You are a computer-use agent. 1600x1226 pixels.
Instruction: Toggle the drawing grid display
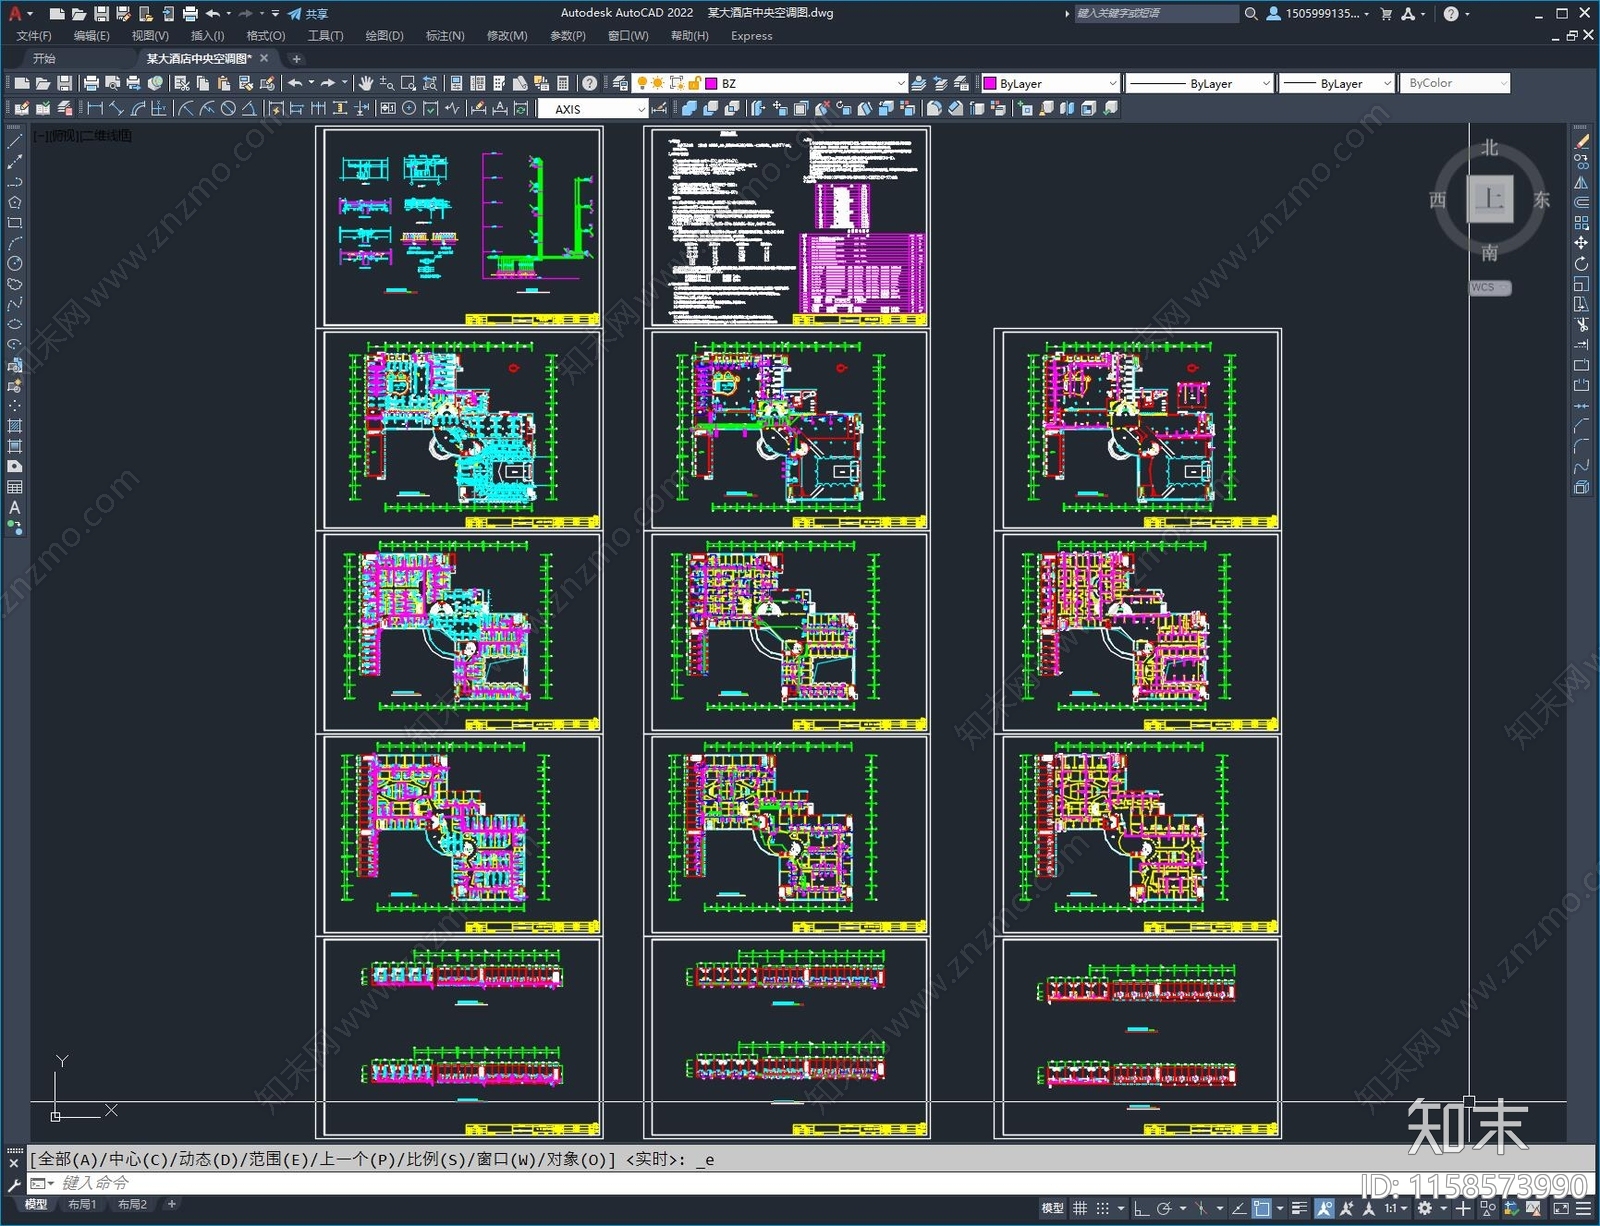(x=1080, y=1208)
